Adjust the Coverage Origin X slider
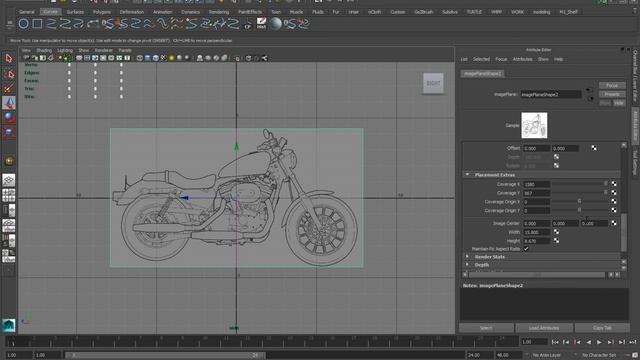This screenshot has width=640, height=360. (x=580, y=202)
